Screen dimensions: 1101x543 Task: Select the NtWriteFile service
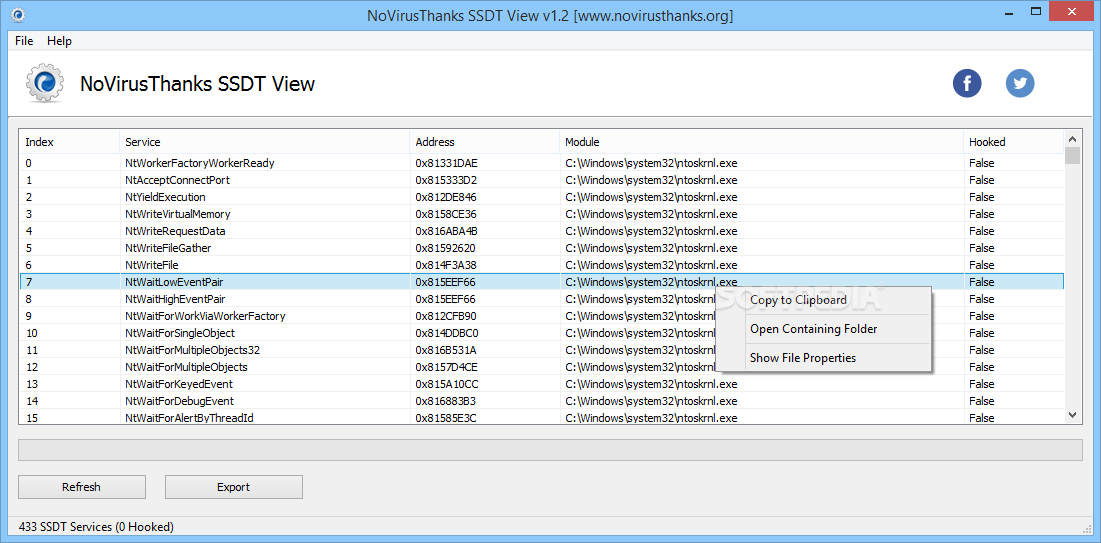(x=152, y=265)
